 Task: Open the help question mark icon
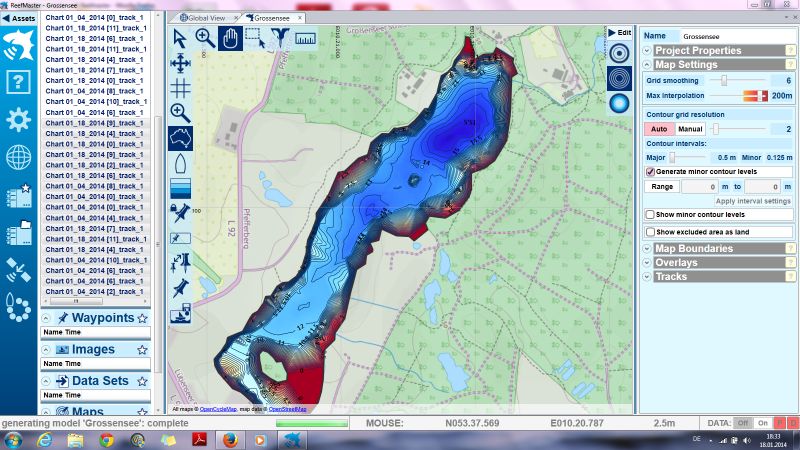(18, 82)
